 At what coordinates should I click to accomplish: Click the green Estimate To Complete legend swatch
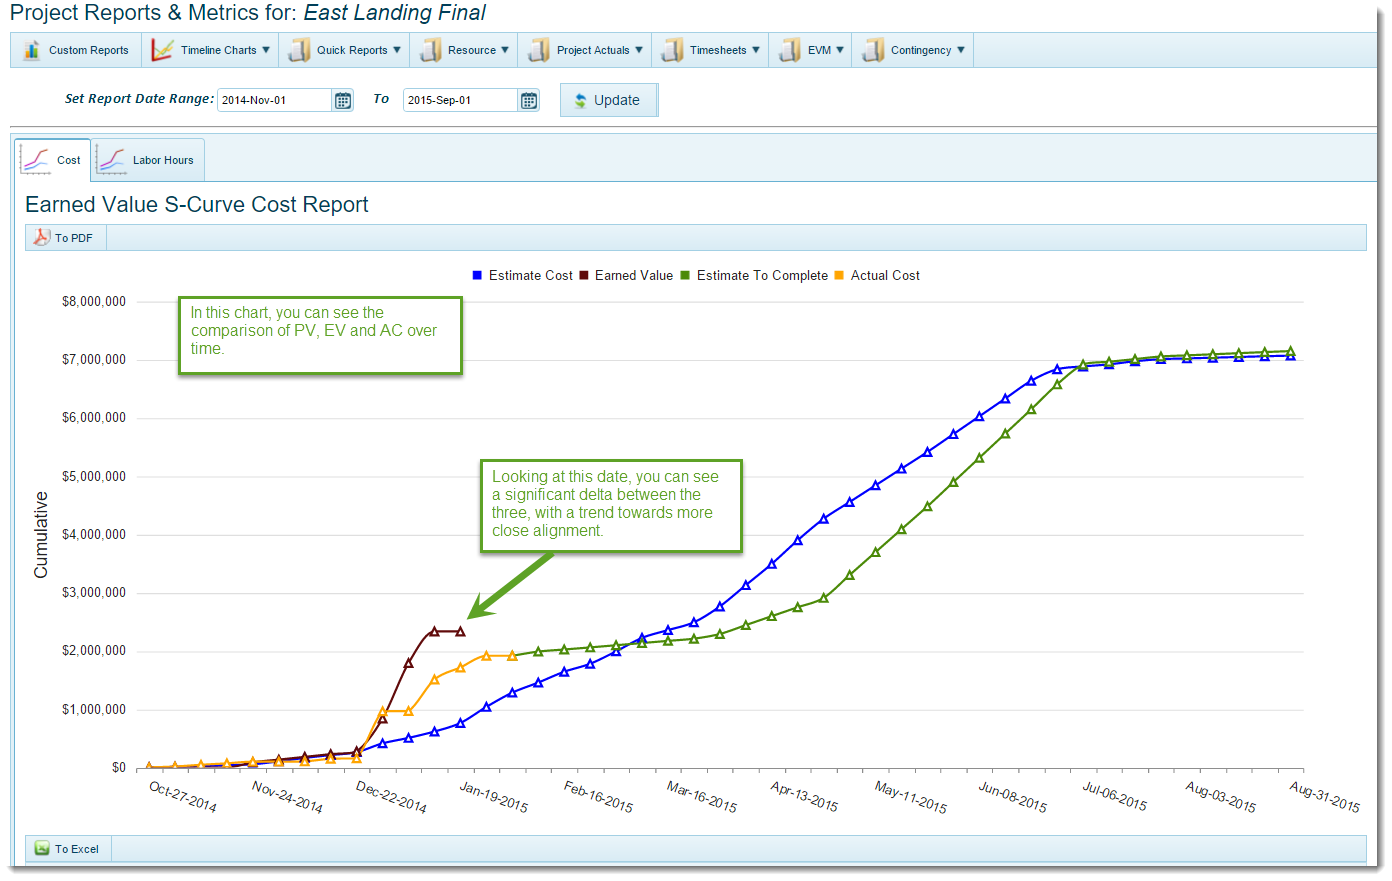click(685, 275)
